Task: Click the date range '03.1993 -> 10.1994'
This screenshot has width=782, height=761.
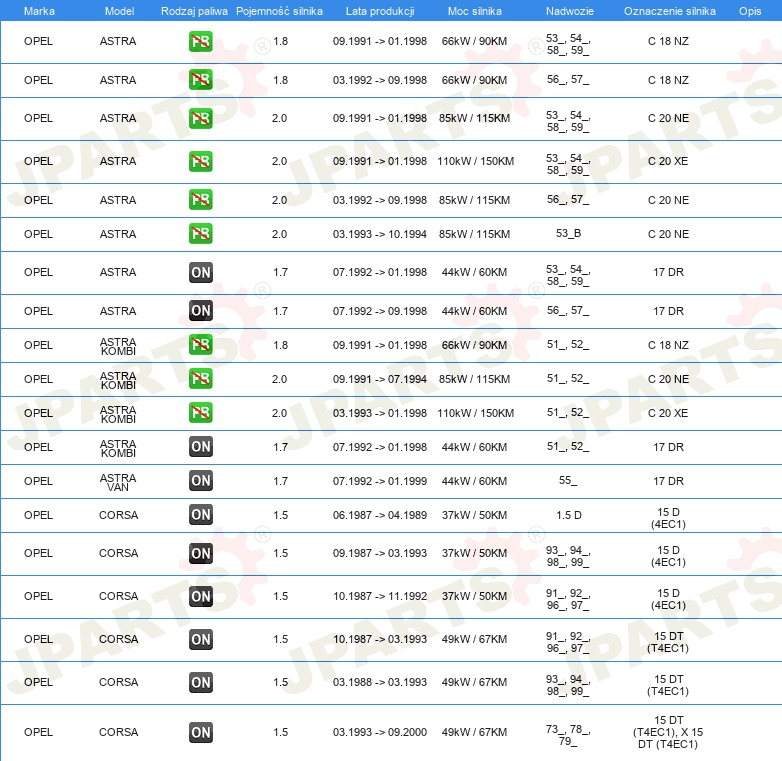Action: 380,234
